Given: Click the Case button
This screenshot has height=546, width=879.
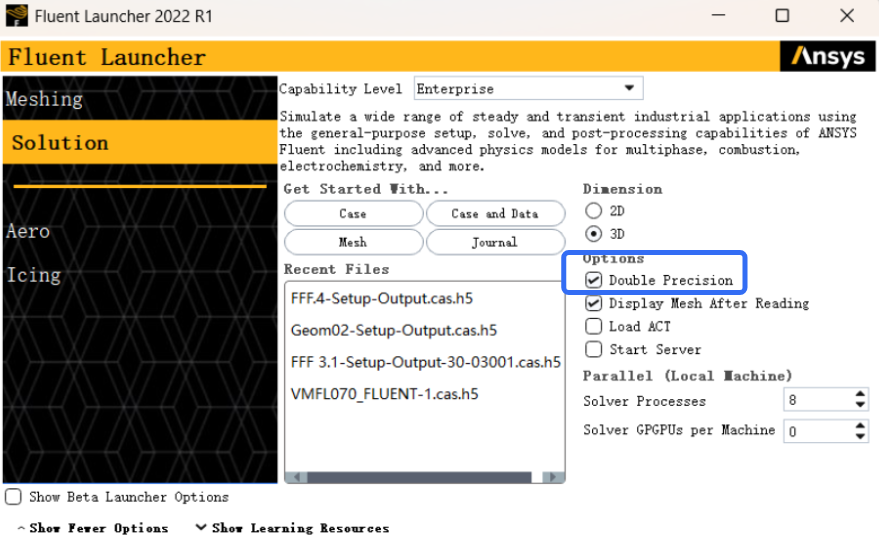Looking at the screenshot, I should tap(353, 214).
